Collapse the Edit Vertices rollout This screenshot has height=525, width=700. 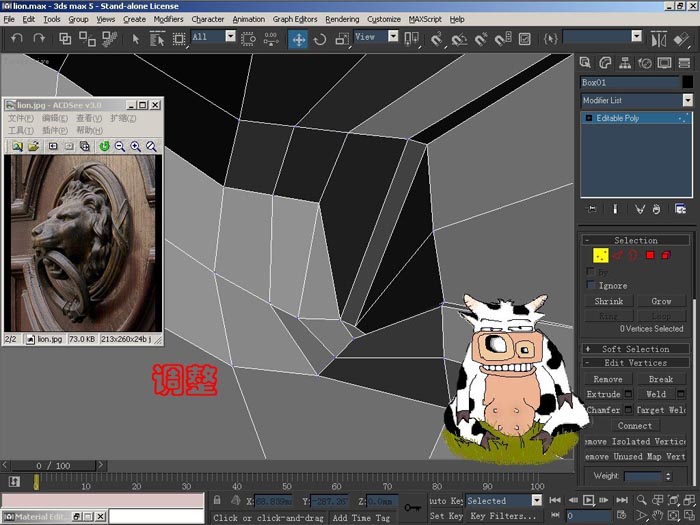(636, 362)
